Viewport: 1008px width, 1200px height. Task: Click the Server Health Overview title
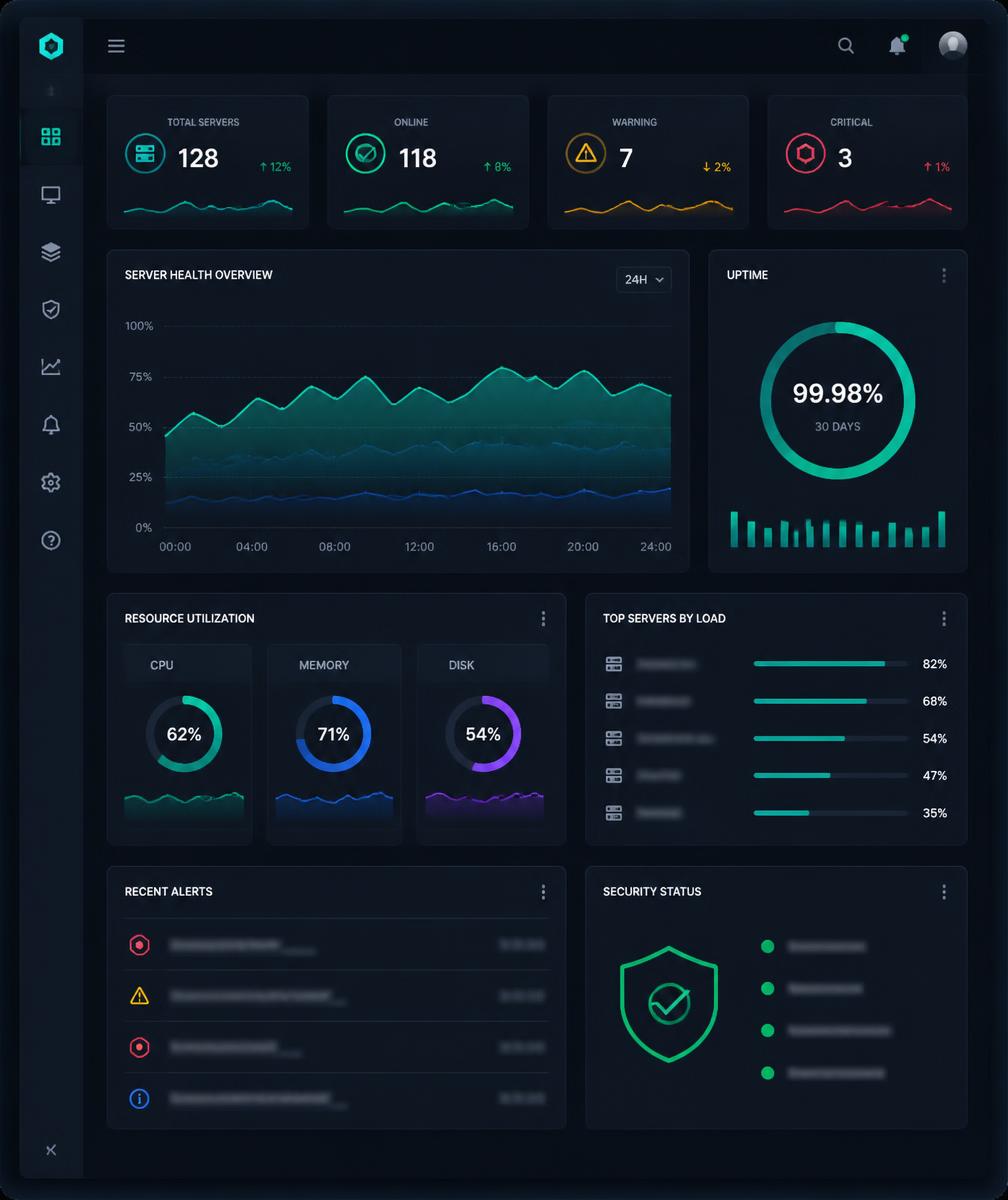199,275
